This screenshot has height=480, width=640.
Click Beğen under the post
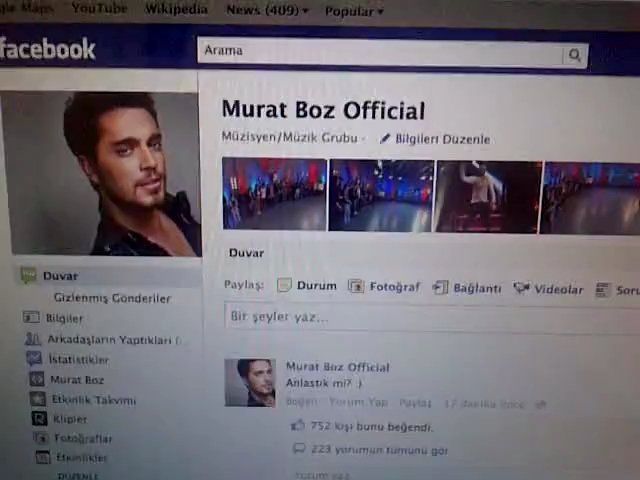301,402
